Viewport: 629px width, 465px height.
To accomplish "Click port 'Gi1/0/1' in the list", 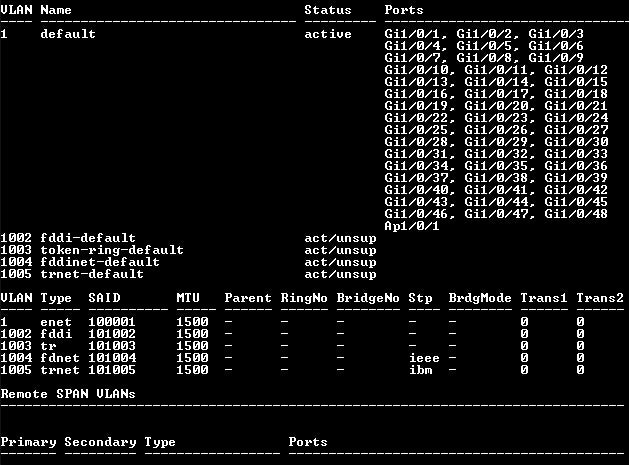I will (412, 34).
